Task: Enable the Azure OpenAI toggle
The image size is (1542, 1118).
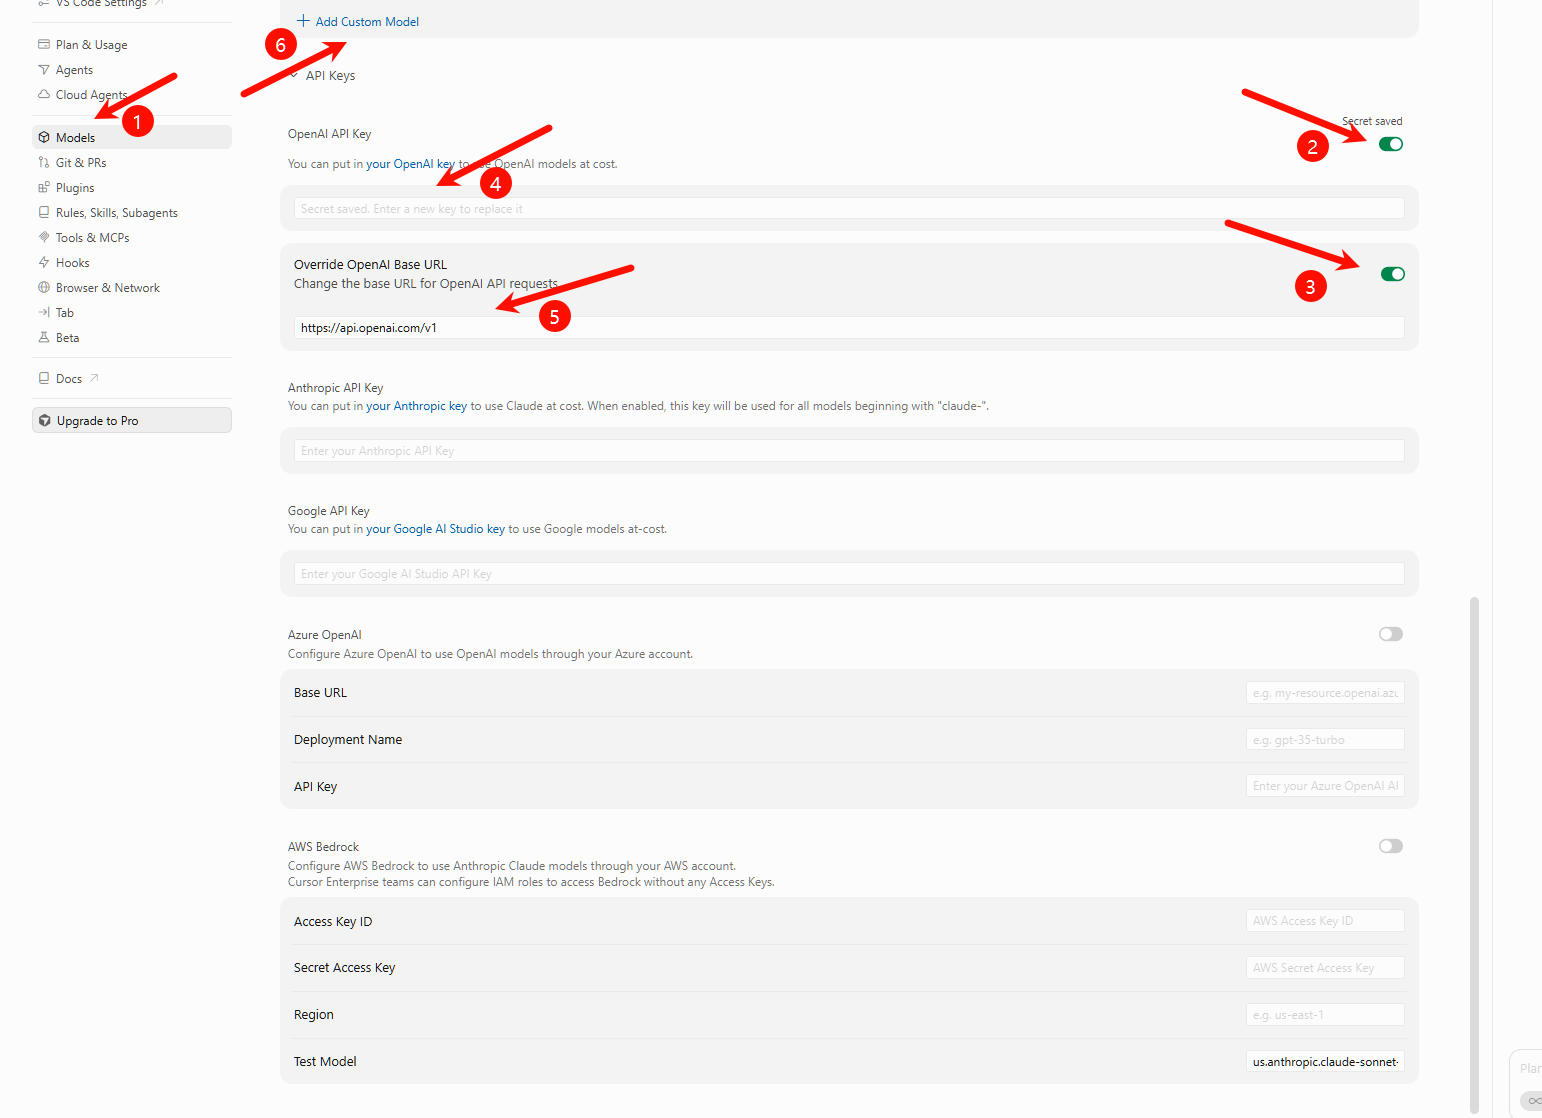Action: 1391,634
